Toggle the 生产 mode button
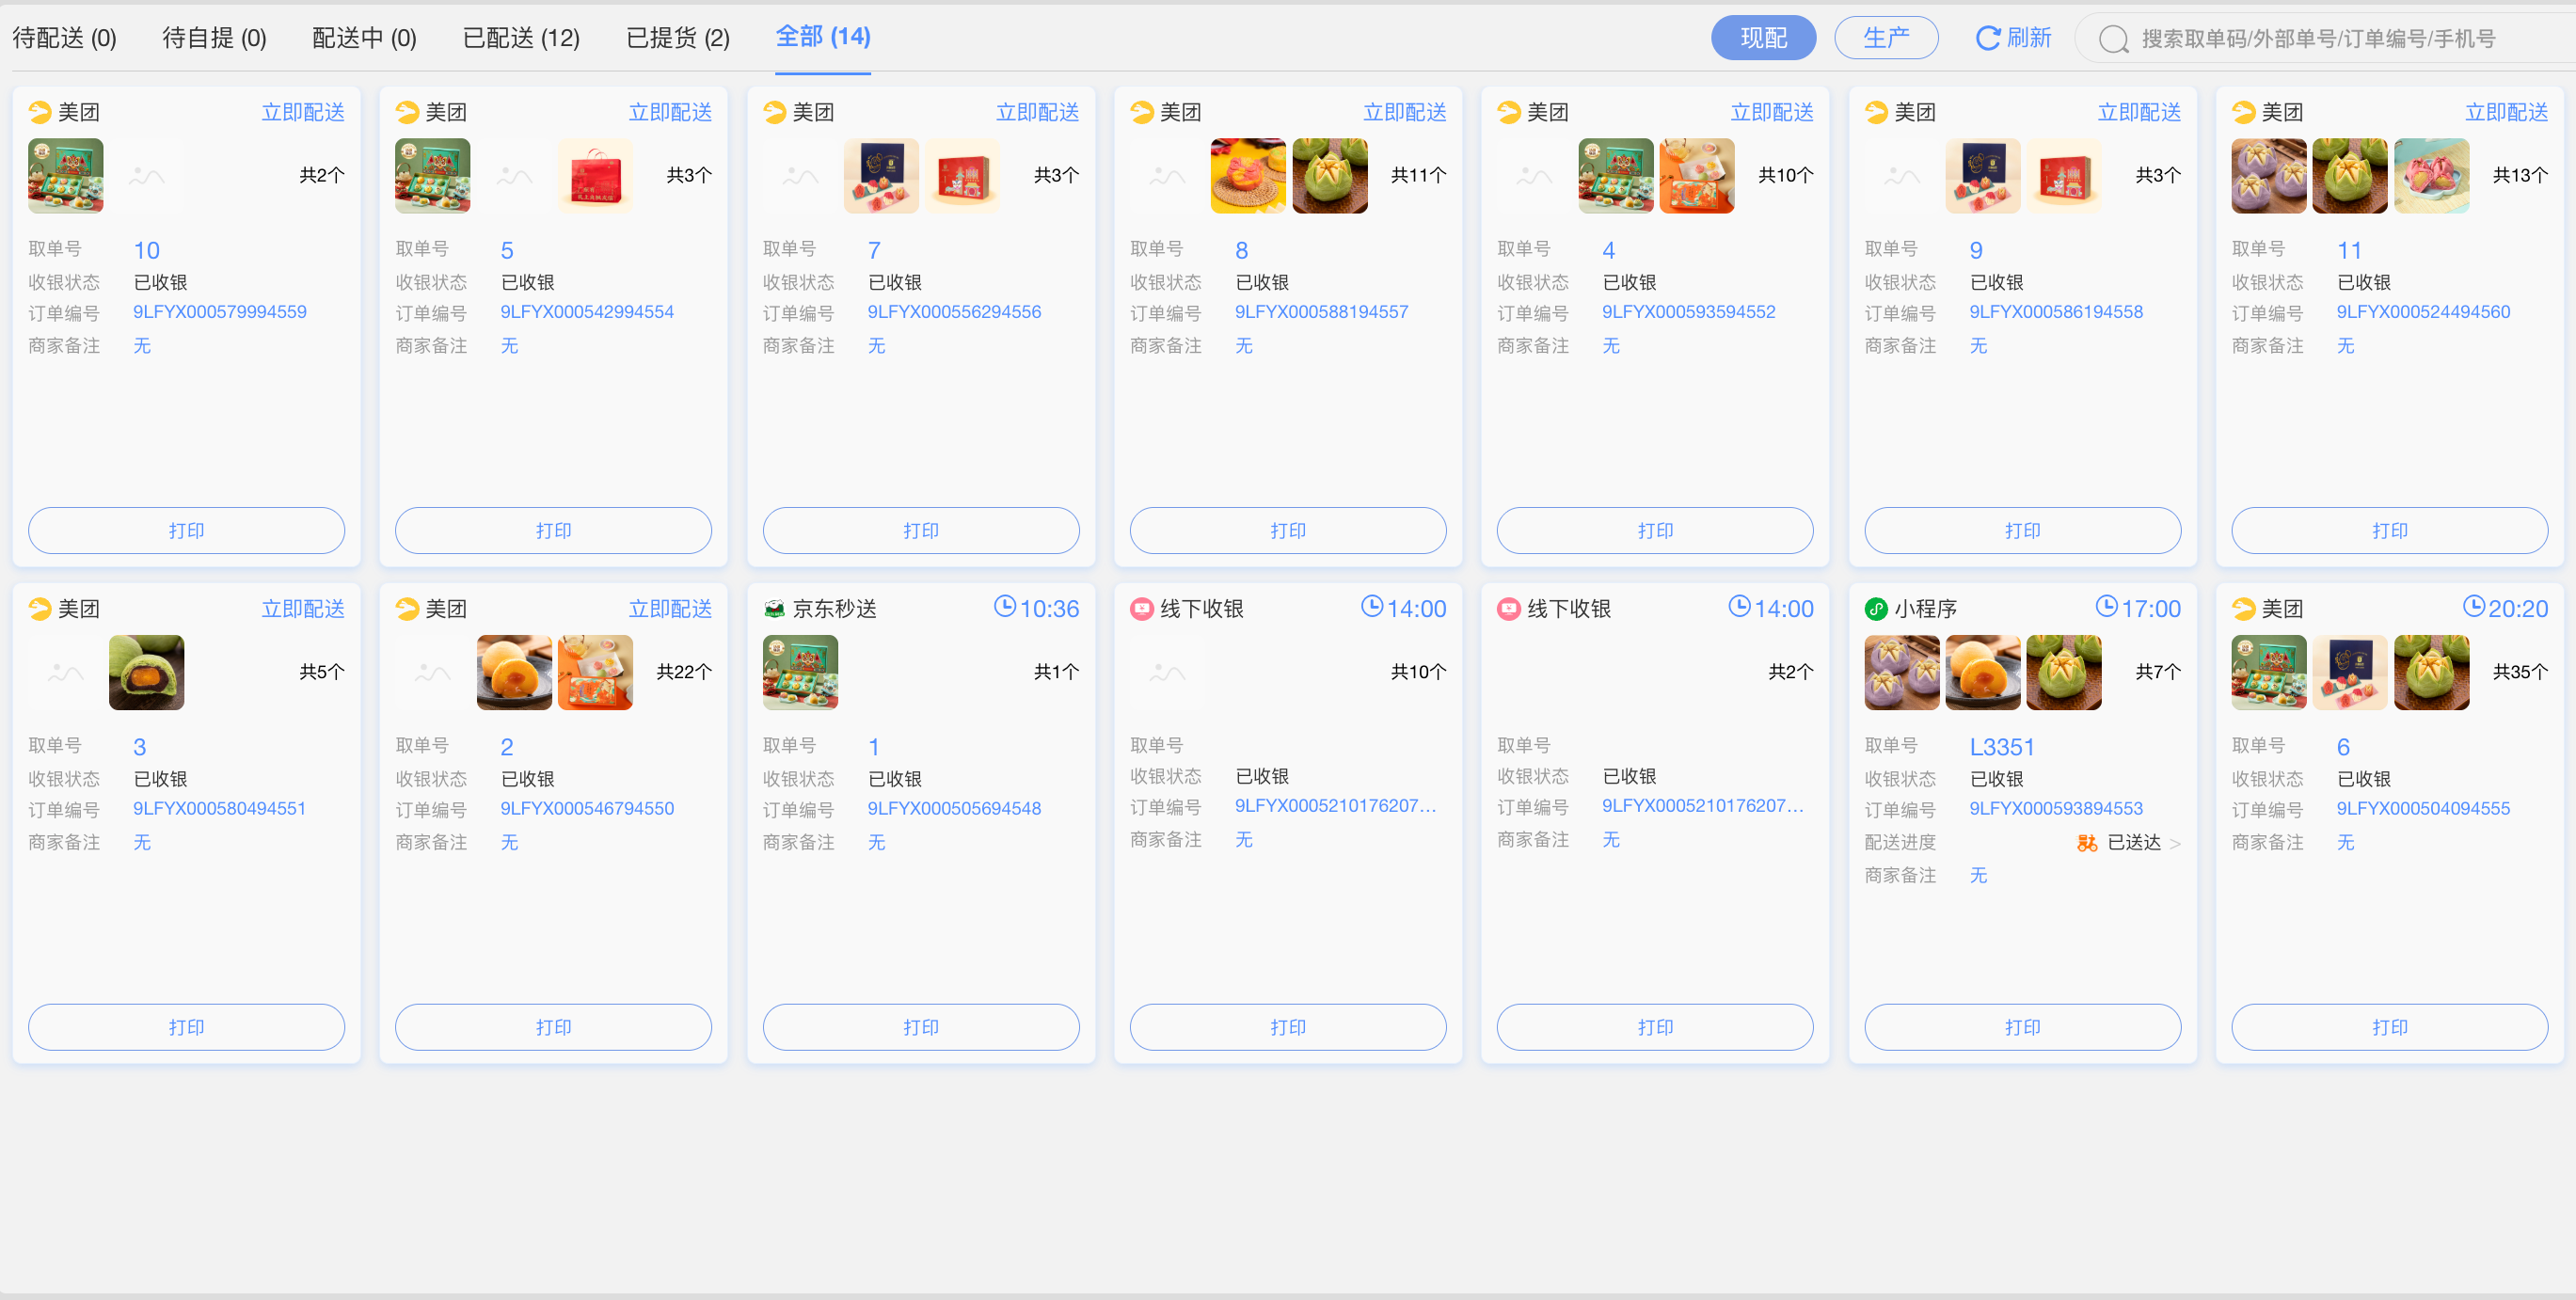This screenshot has height=1300, width=2576. (x=1886, y=38)
